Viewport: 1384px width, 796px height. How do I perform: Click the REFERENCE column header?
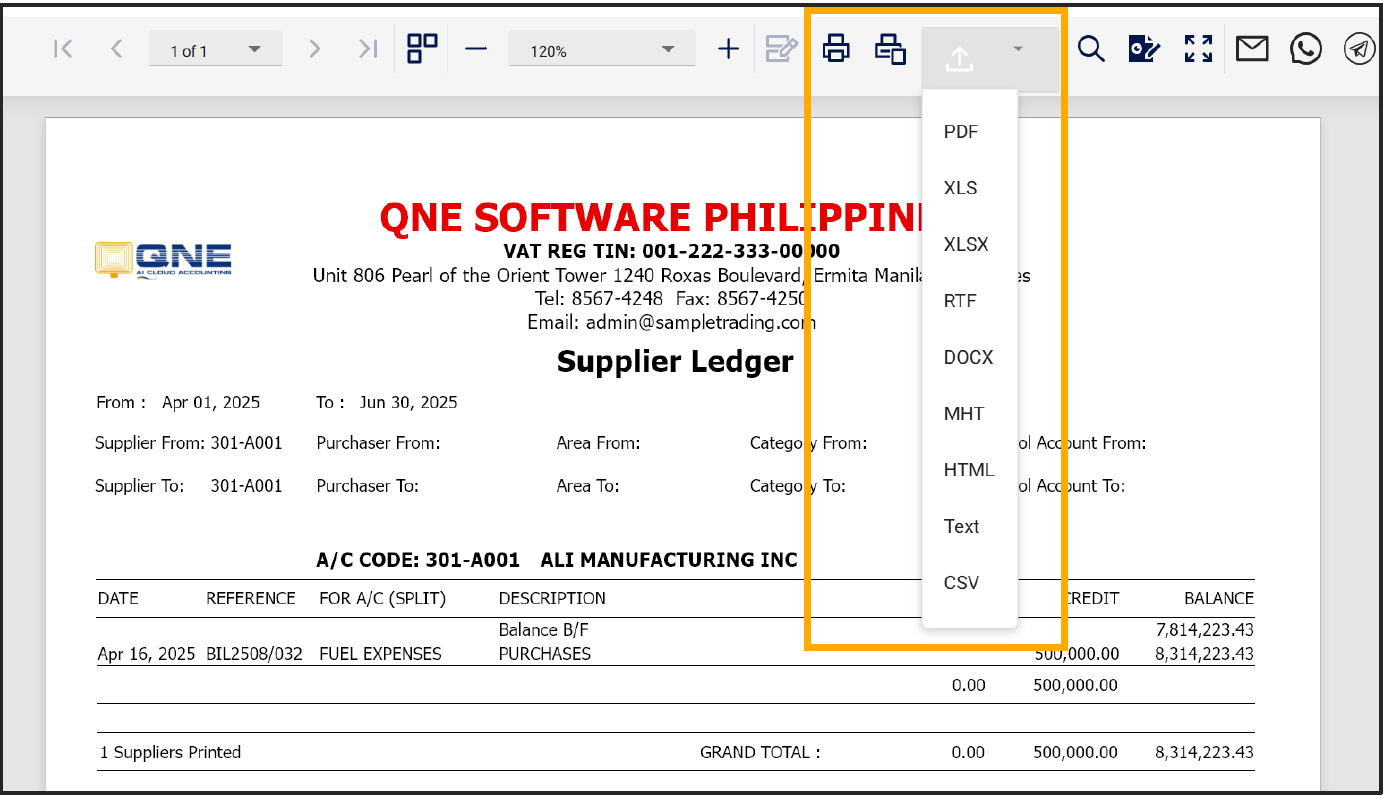pos(251,598)
